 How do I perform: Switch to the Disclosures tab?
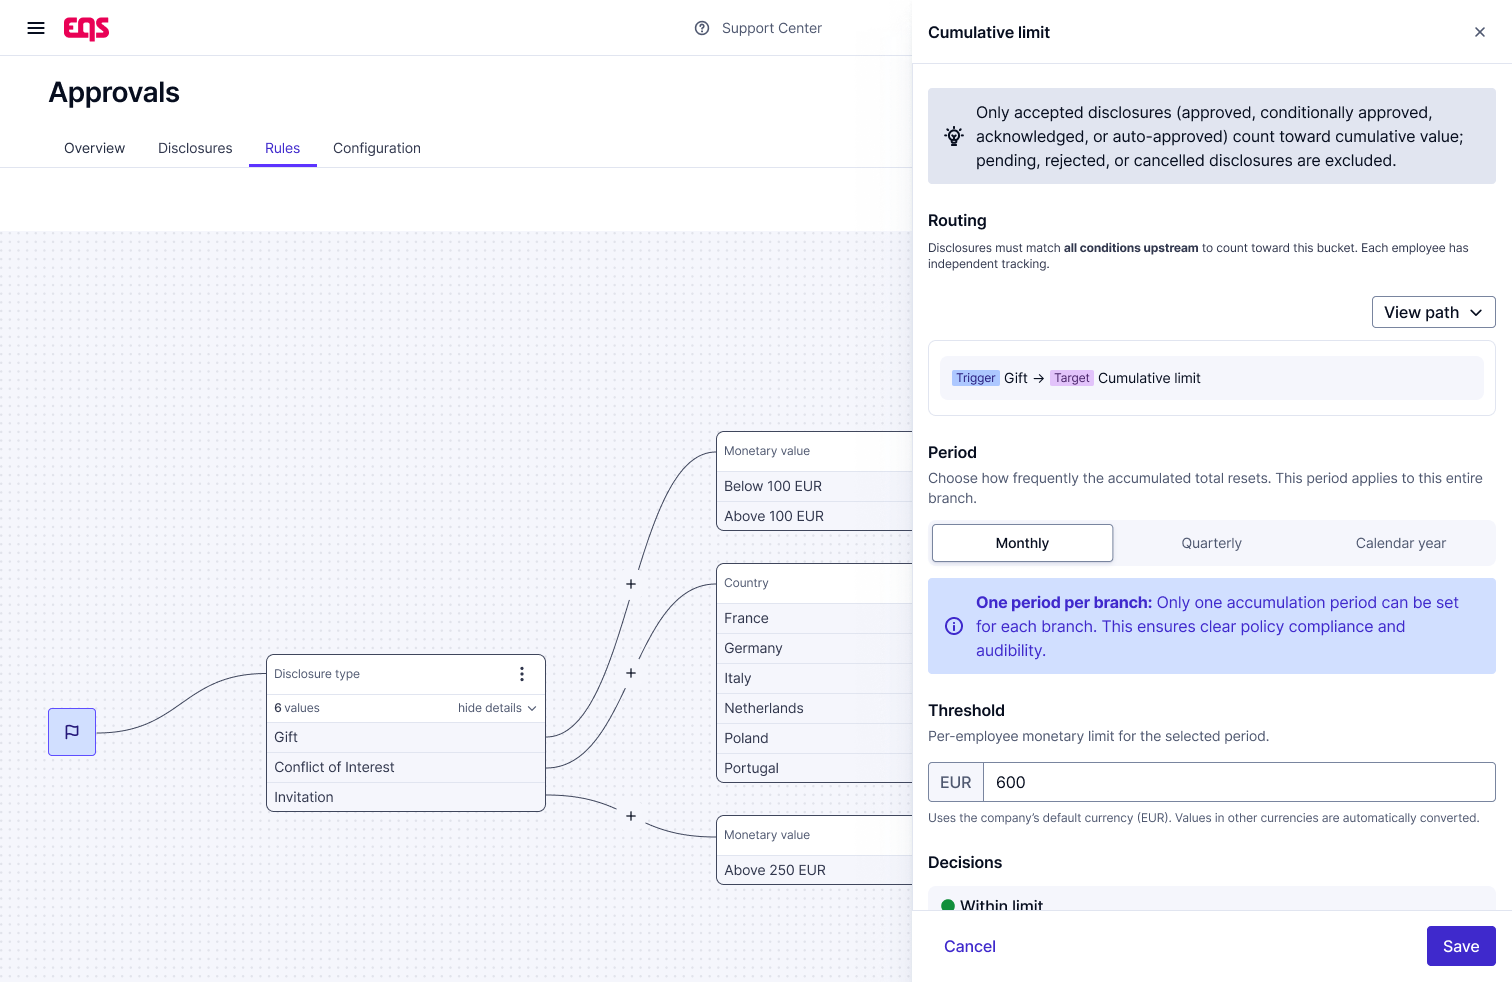coord(195,148)
